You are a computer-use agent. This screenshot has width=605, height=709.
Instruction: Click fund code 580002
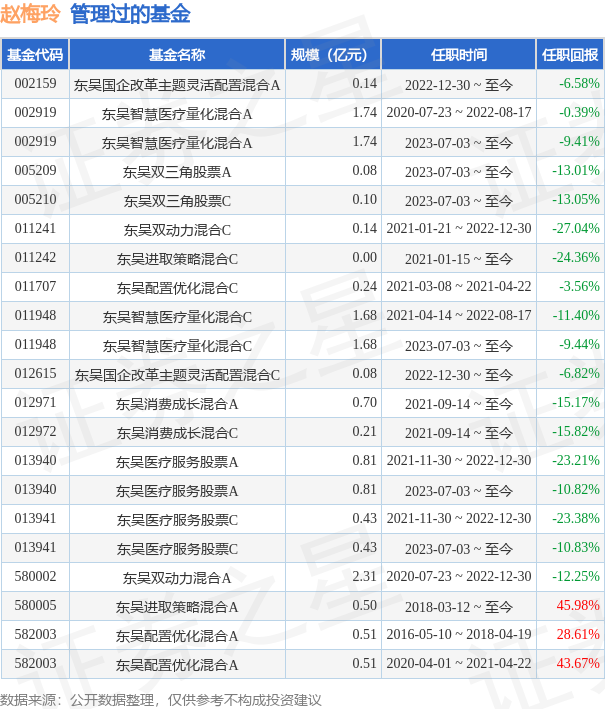35,576
